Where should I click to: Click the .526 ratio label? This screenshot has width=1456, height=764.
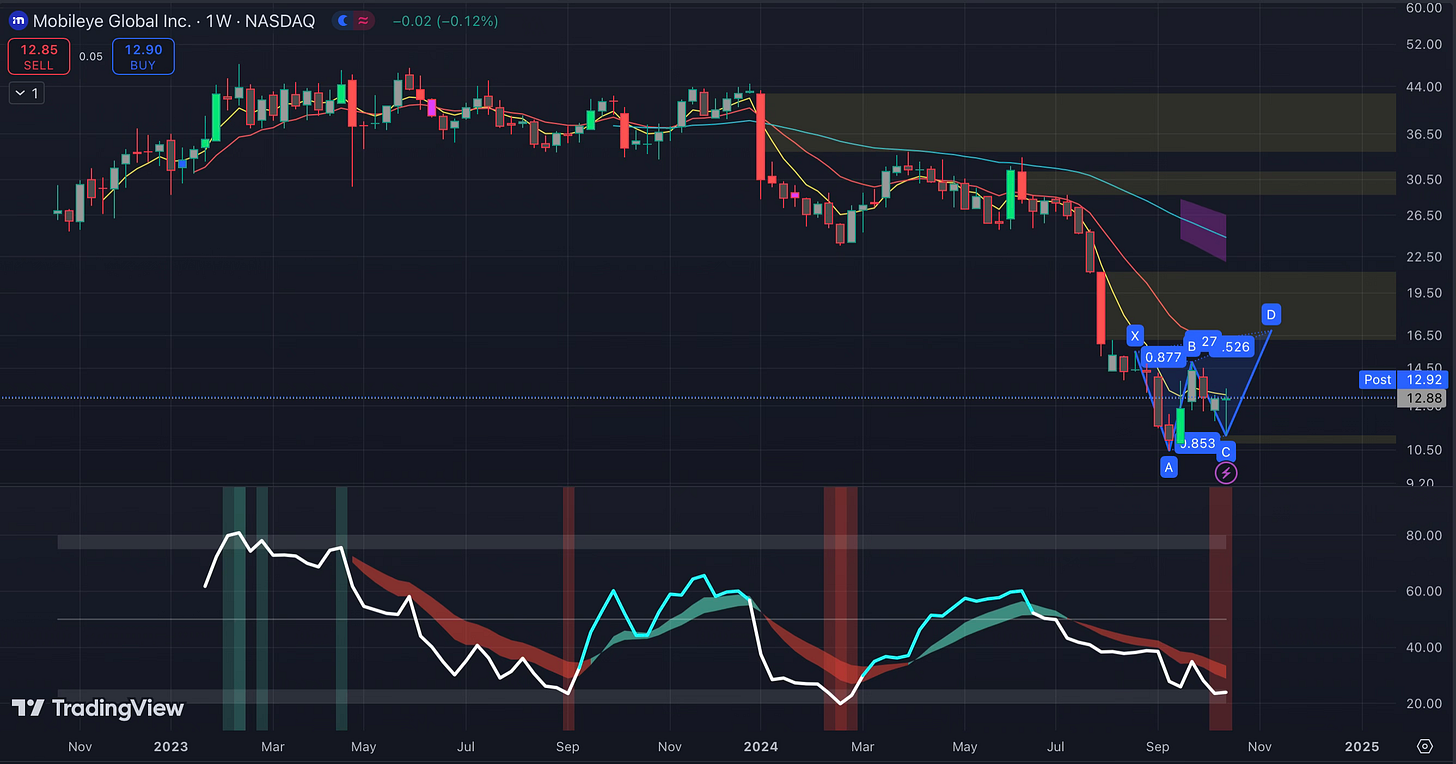[x=1236, y=347]
